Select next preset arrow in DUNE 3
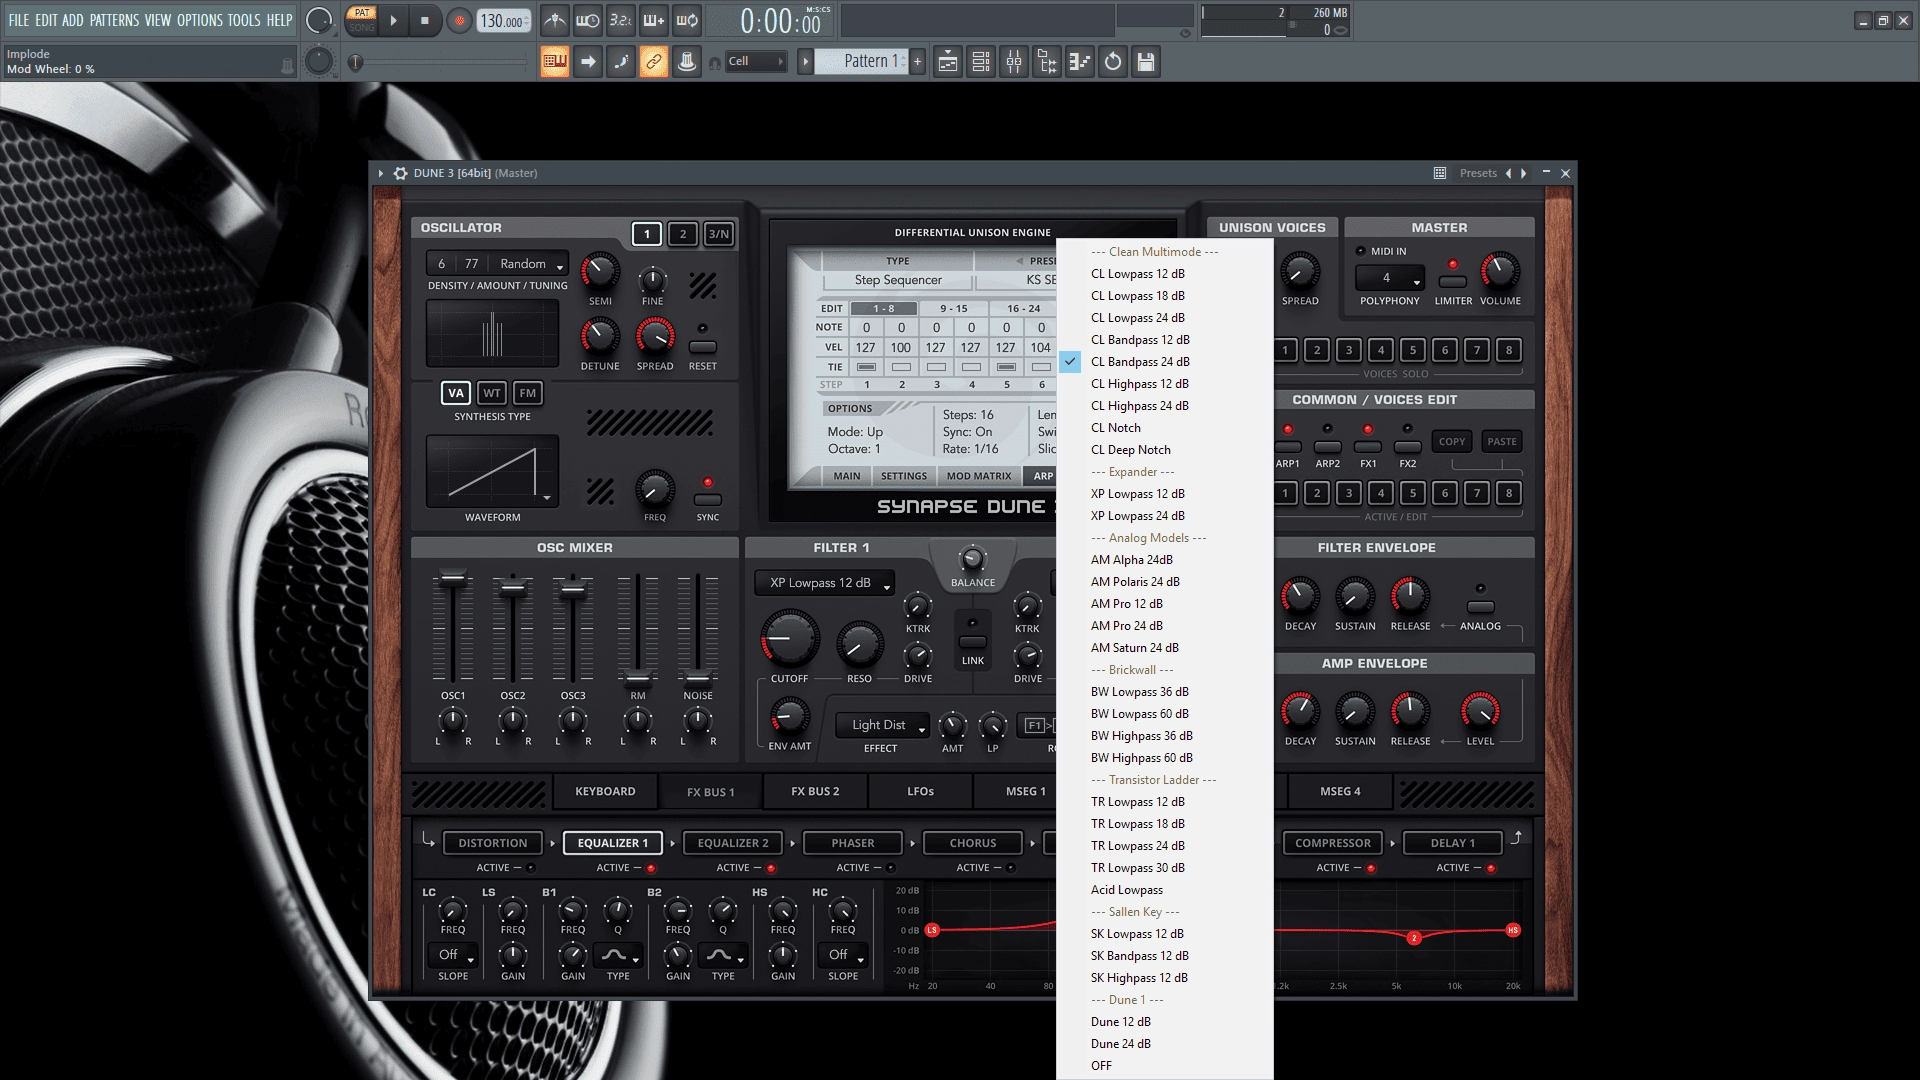Image resolution: width=1920 pixels, height=1080 pixels. pos(1524,173)
